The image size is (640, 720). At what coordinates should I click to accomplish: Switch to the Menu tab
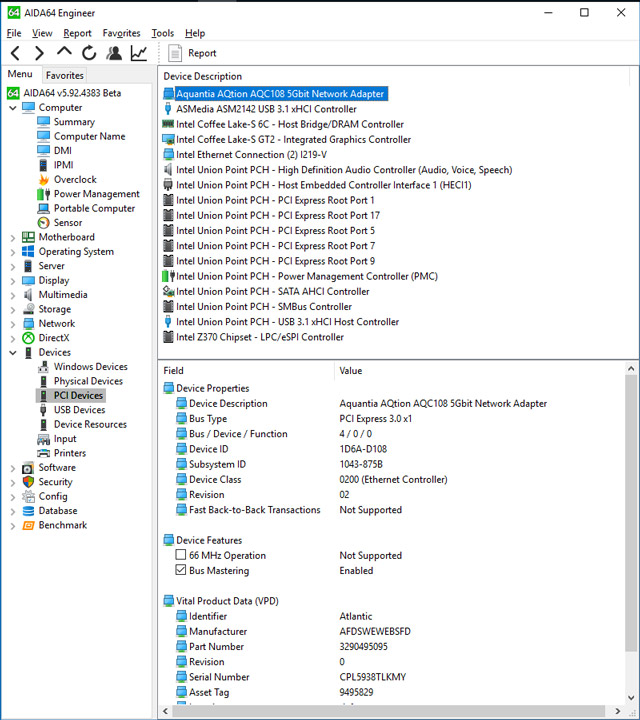pos(20,74)
